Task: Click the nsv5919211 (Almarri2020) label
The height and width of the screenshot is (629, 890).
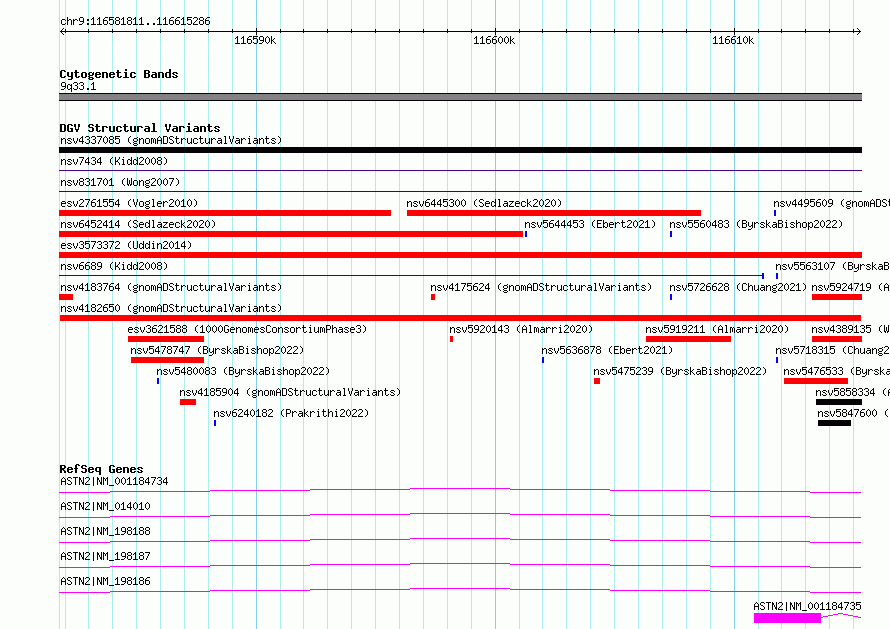Action: coord(717,329)
